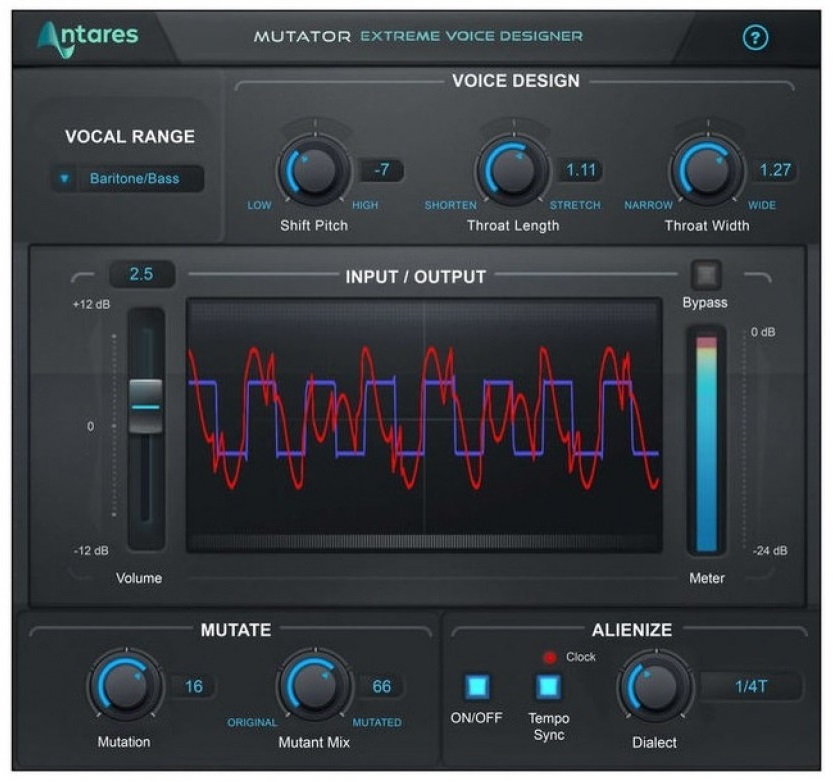Click the red Clock indicator light

(550, 658)
